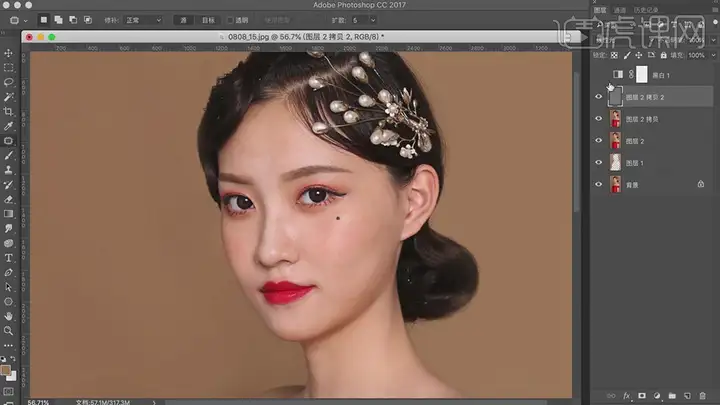
Task: Click the new selection mode icon
Action: [44, 20]
